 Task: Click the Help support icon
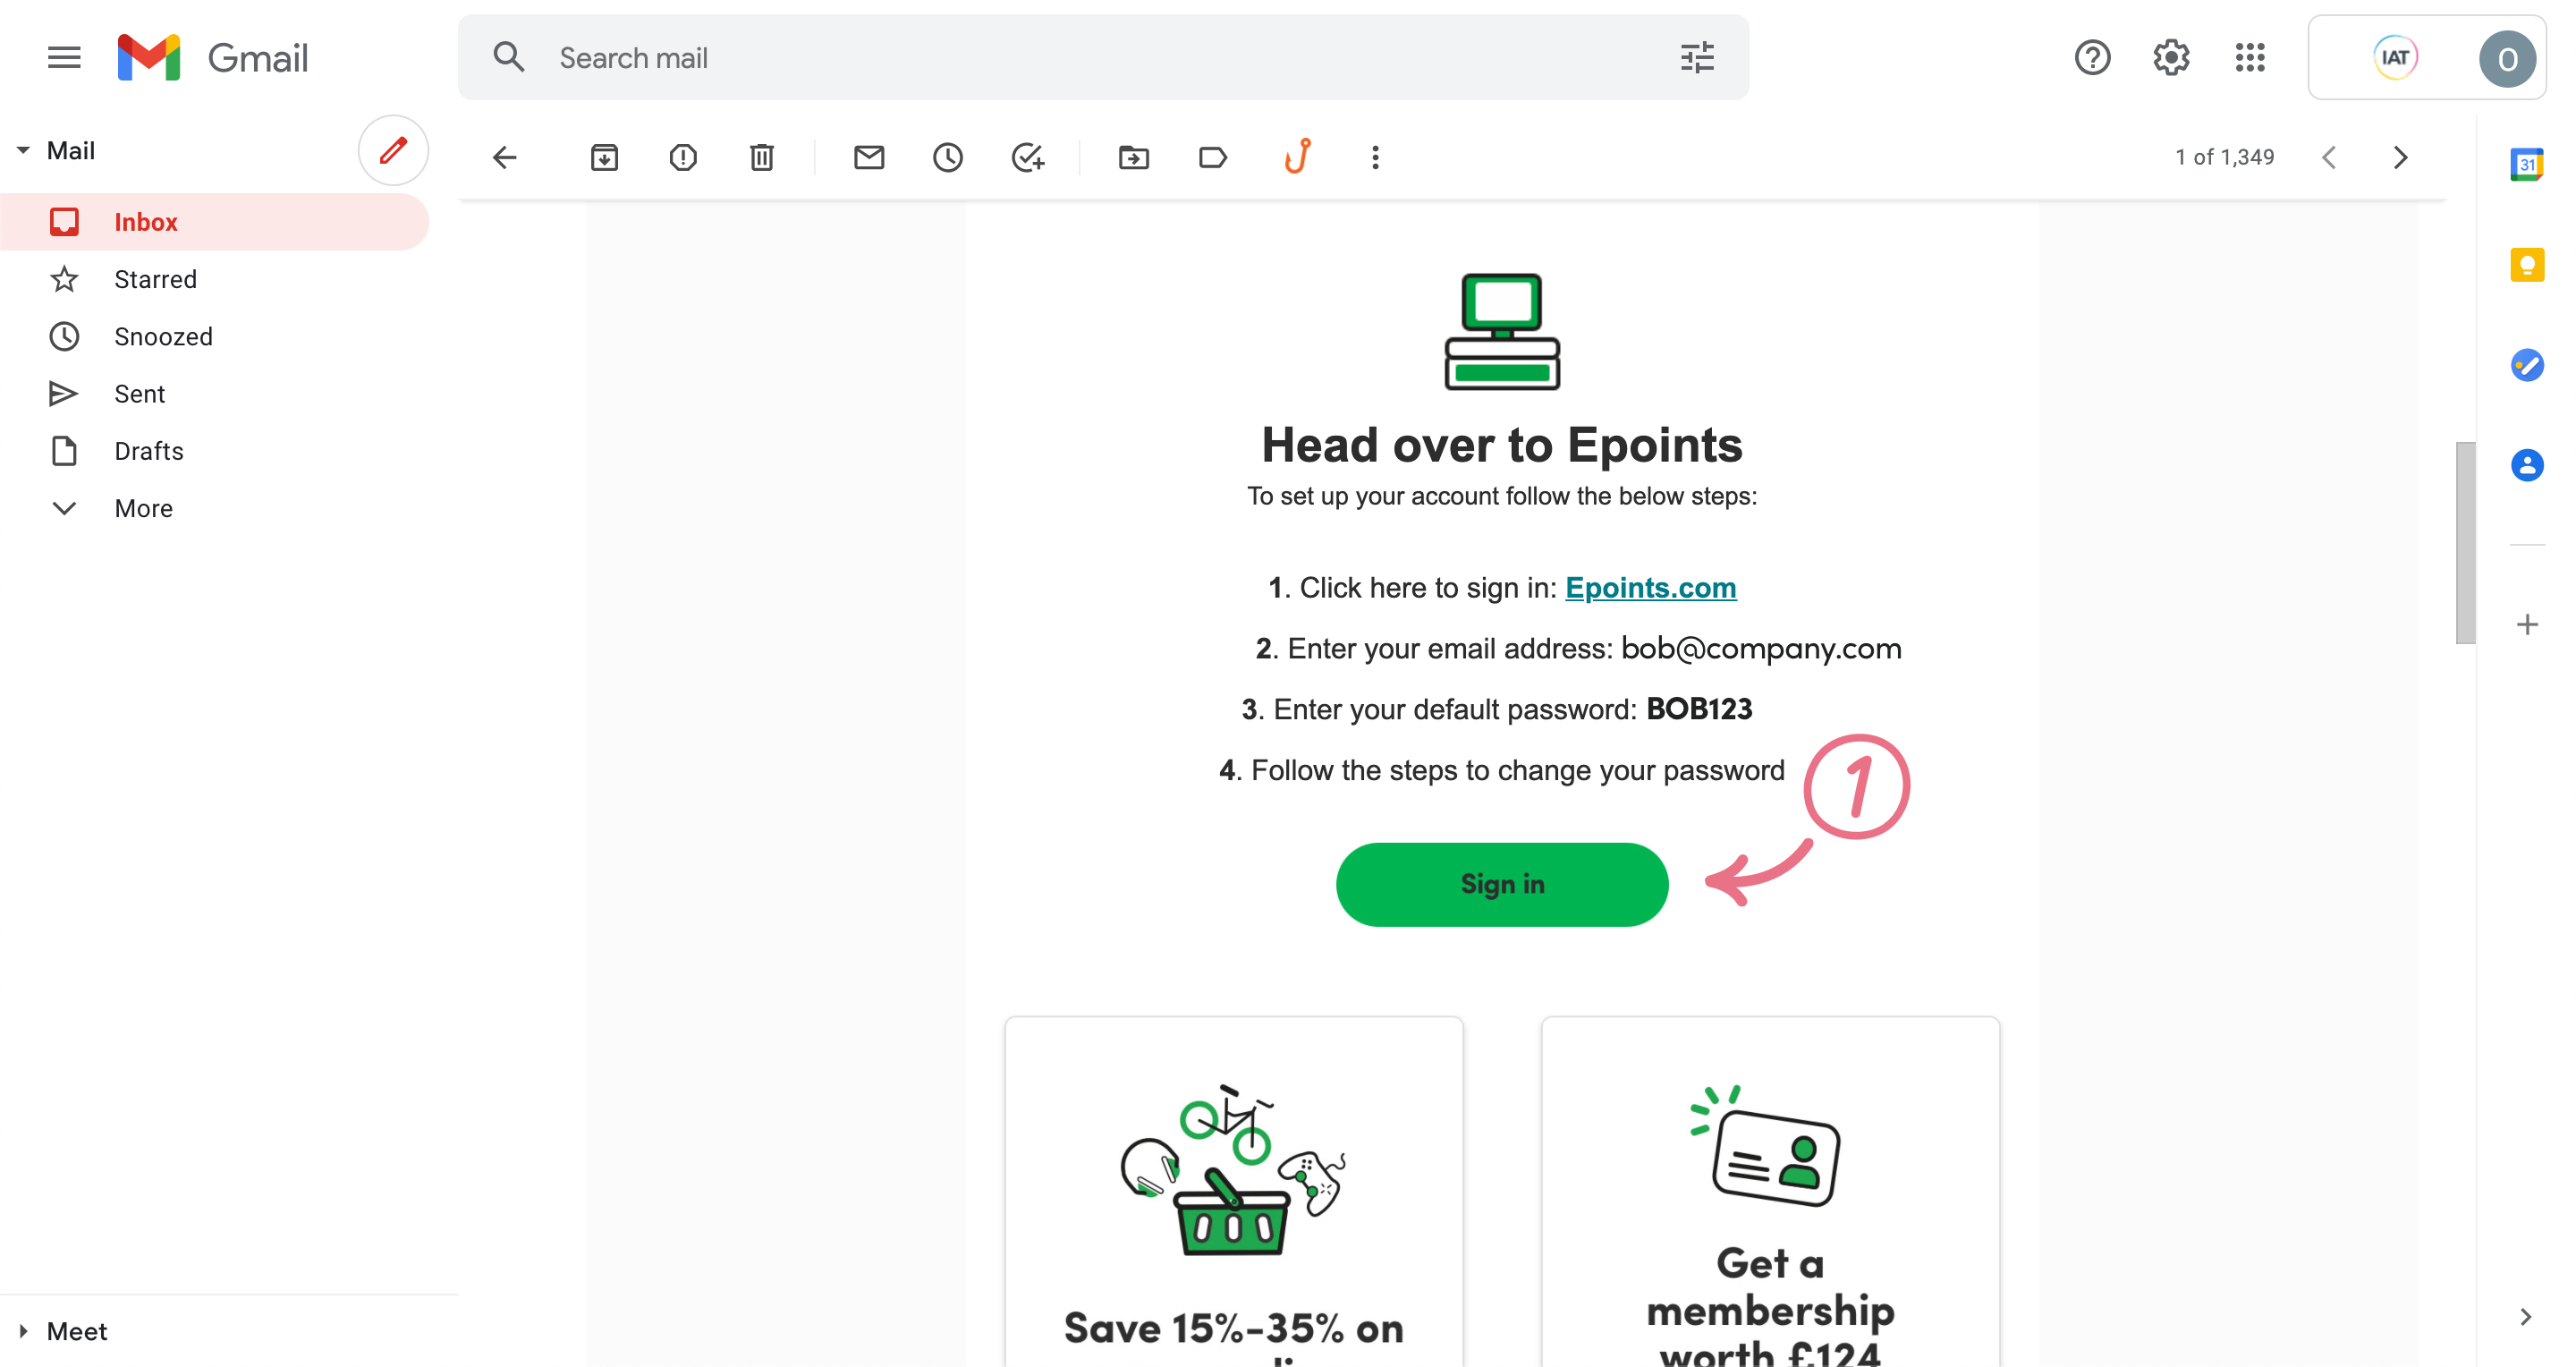[2092, 58]
